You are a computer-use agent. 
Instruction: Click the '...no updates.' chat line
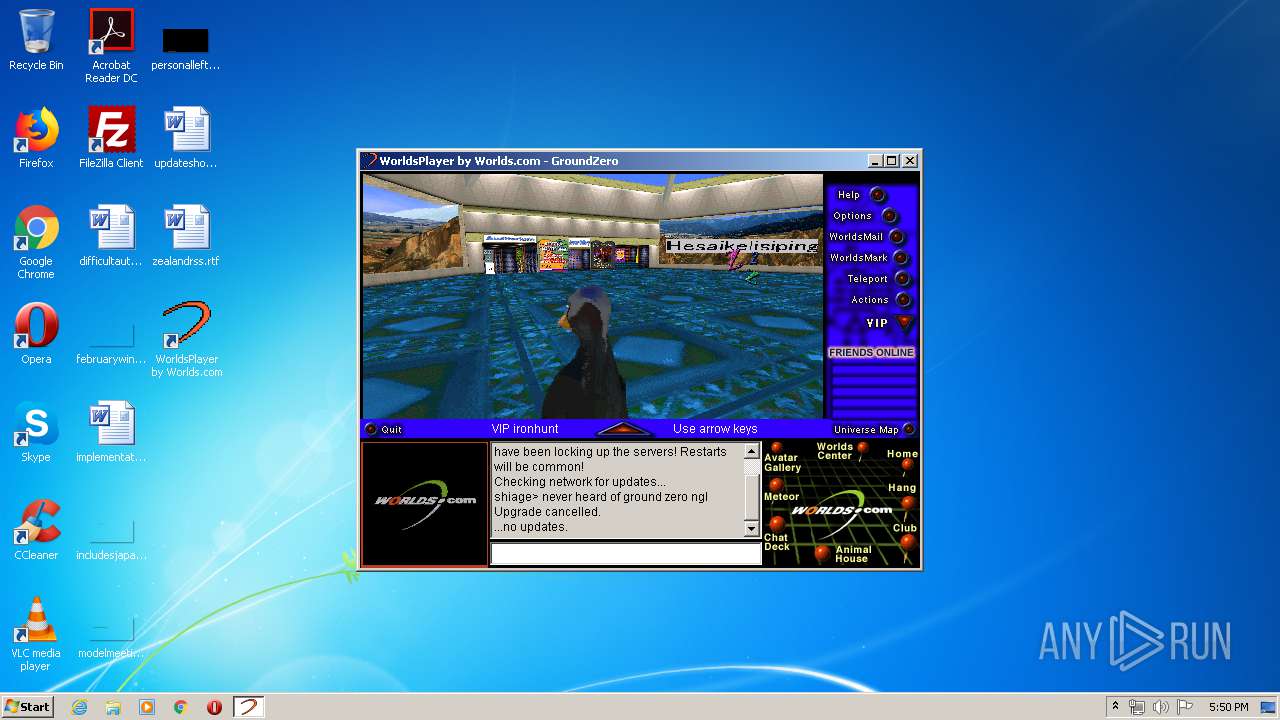[x=531, y=527]
